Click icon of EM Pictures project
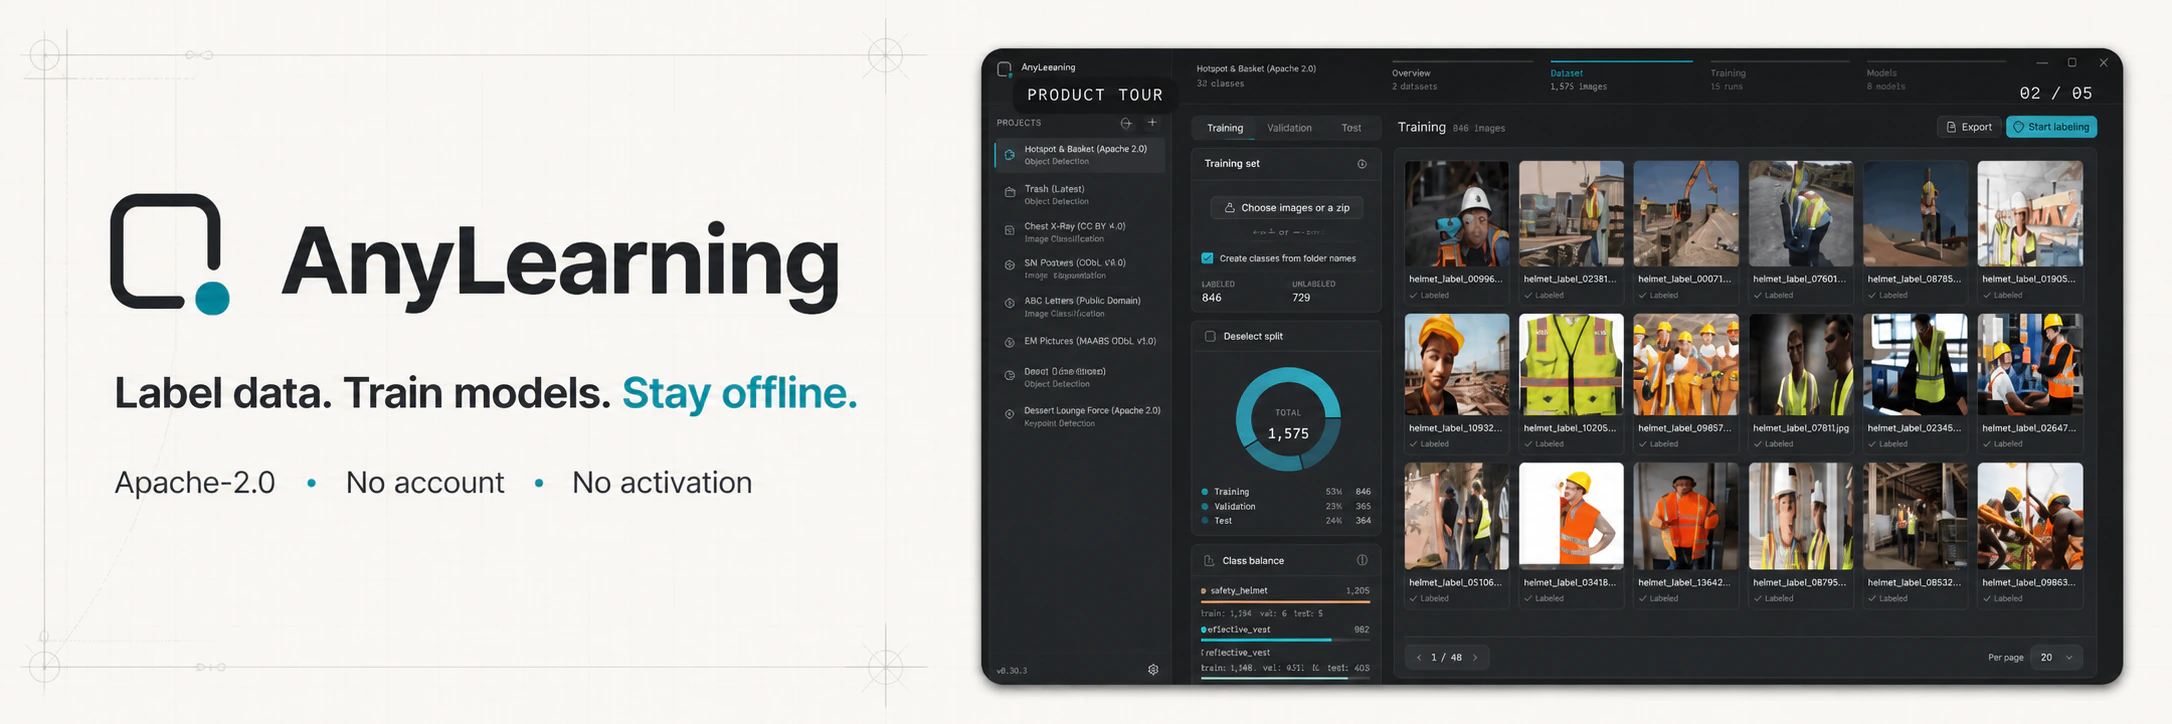Image resolution: width=2172 pixels, height=724 pixels. [x=1009, y=342]
